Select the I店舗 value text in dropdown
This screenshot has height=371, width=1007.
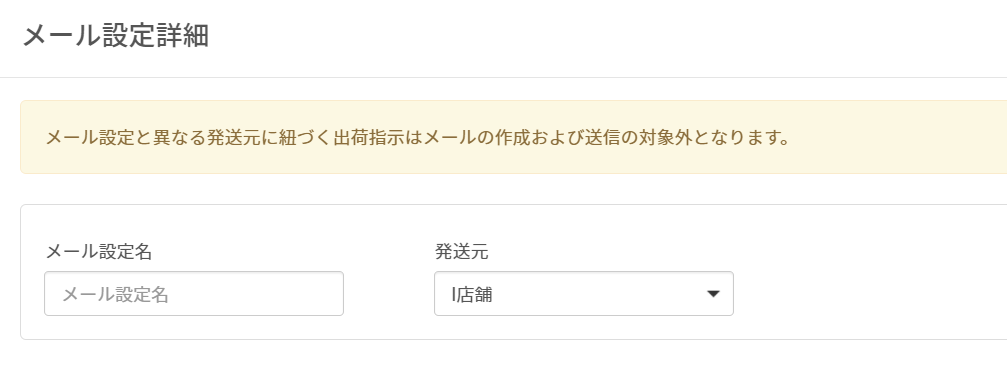click(472, 294)
